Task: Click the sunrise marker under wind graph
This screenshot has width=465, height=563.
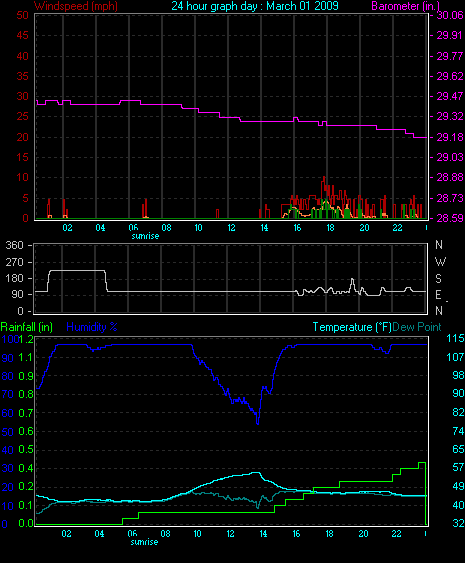Action: 145,236
